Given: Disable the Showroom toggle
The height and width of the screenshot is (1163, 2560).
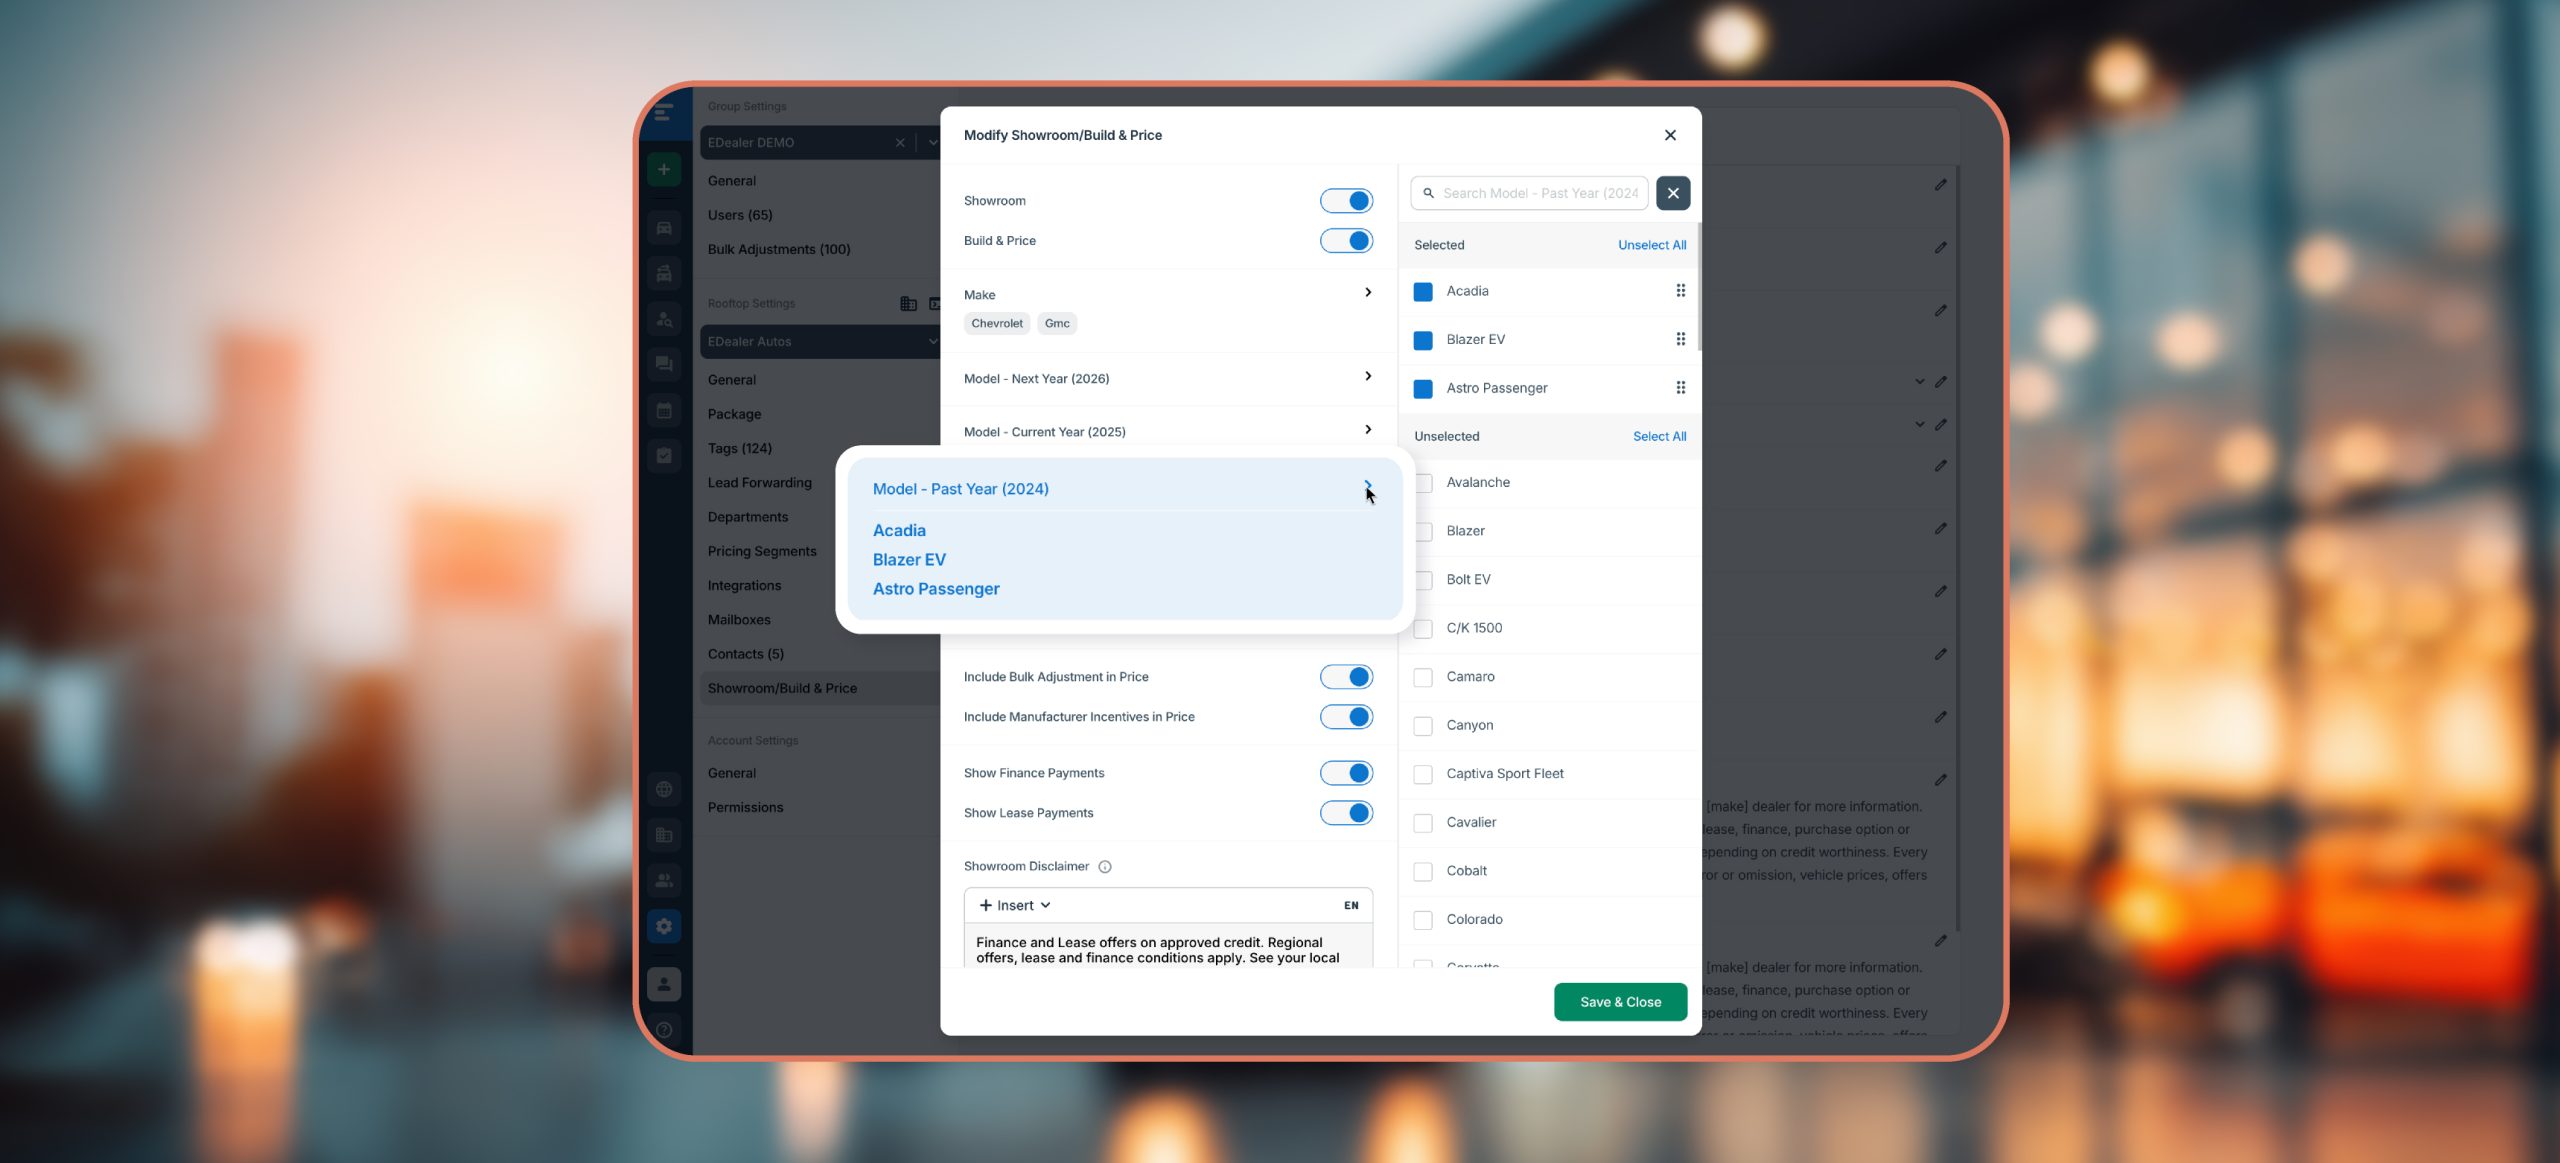Looking at the screenshot, I should pyautogui.click(x=1346, y=201).
